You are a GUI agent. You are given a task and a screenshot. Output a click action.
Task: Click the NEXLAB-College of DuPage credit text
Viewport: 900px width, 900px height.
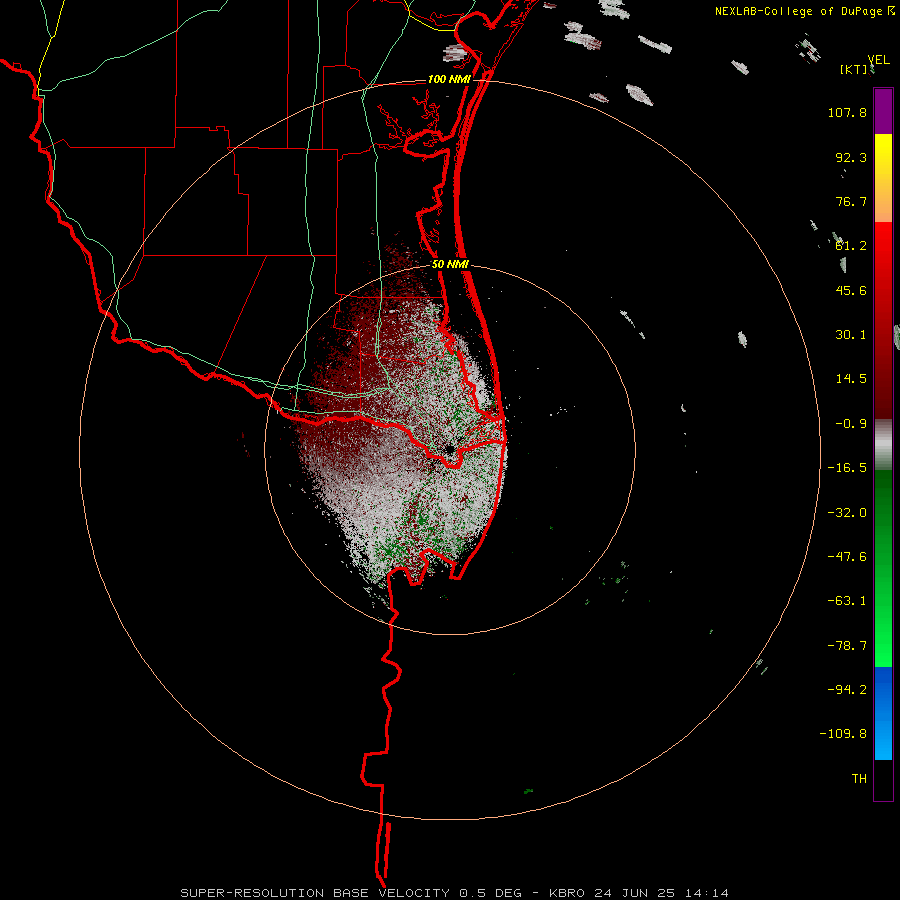coord(800,11)
